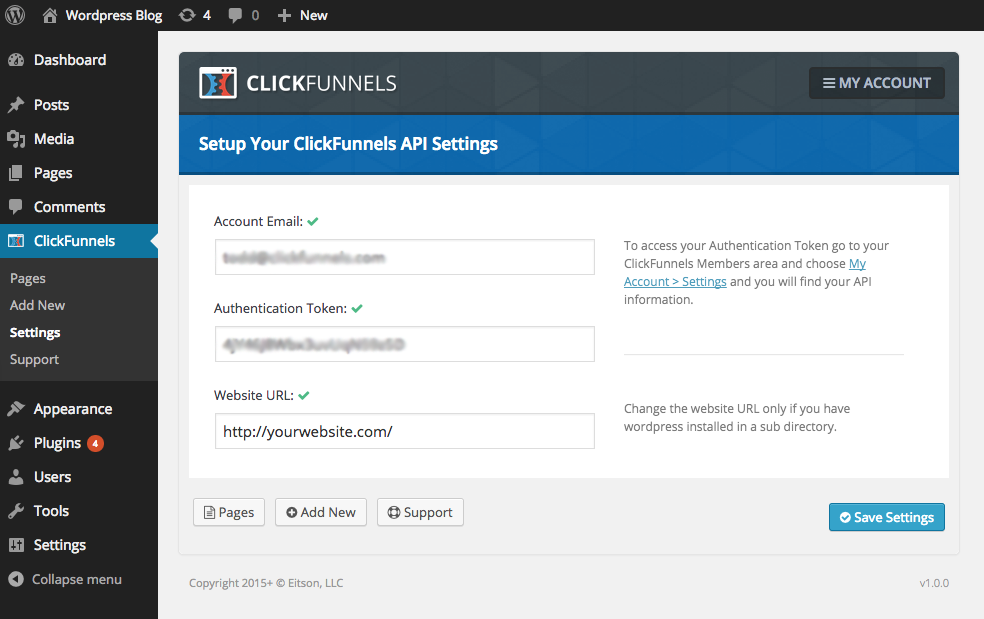Viewport: 984px width, 619px height.
Task: Click the Support button below the form
Action: [420, 512]
